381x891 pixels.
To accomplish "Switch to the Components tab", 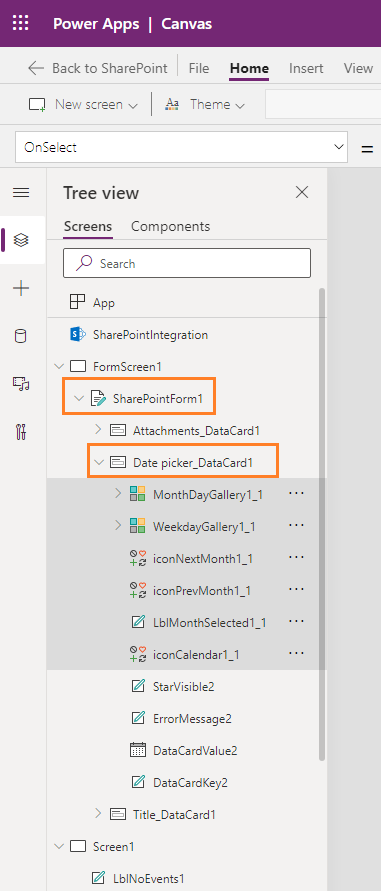I will click(171, 226).
